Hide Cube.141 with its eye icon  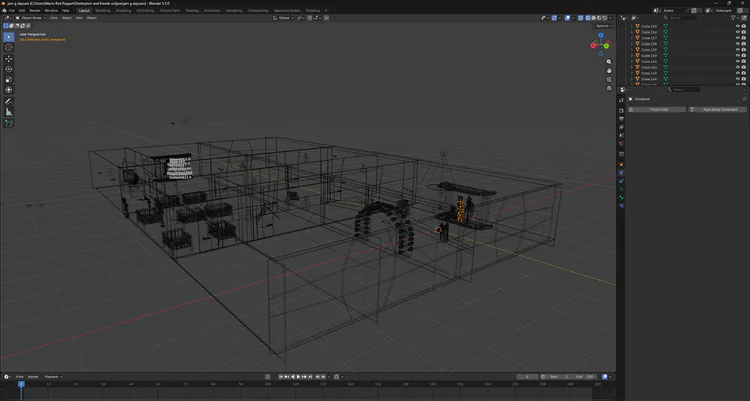(738, 61)
